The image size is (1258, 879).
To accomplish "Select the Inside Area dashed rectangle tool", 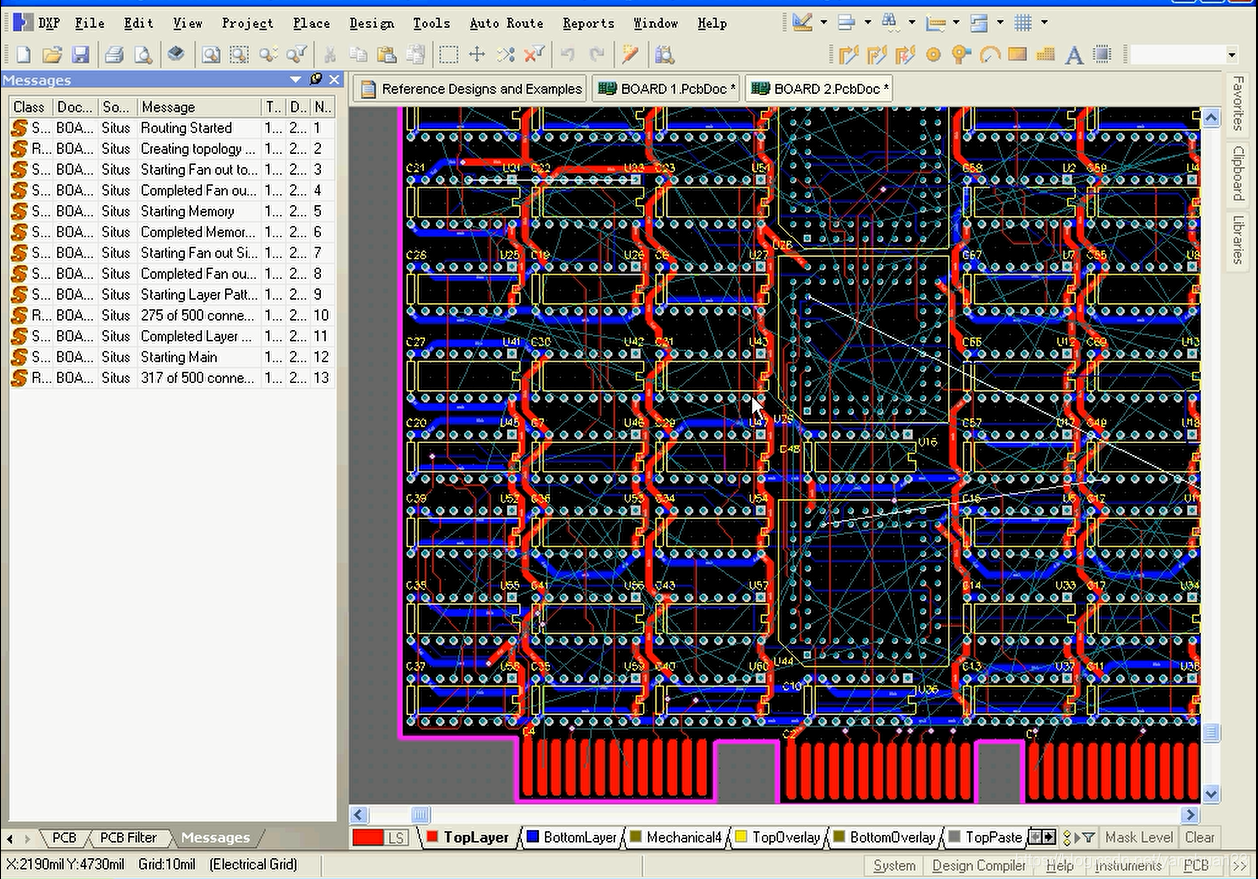I will 449,55.
